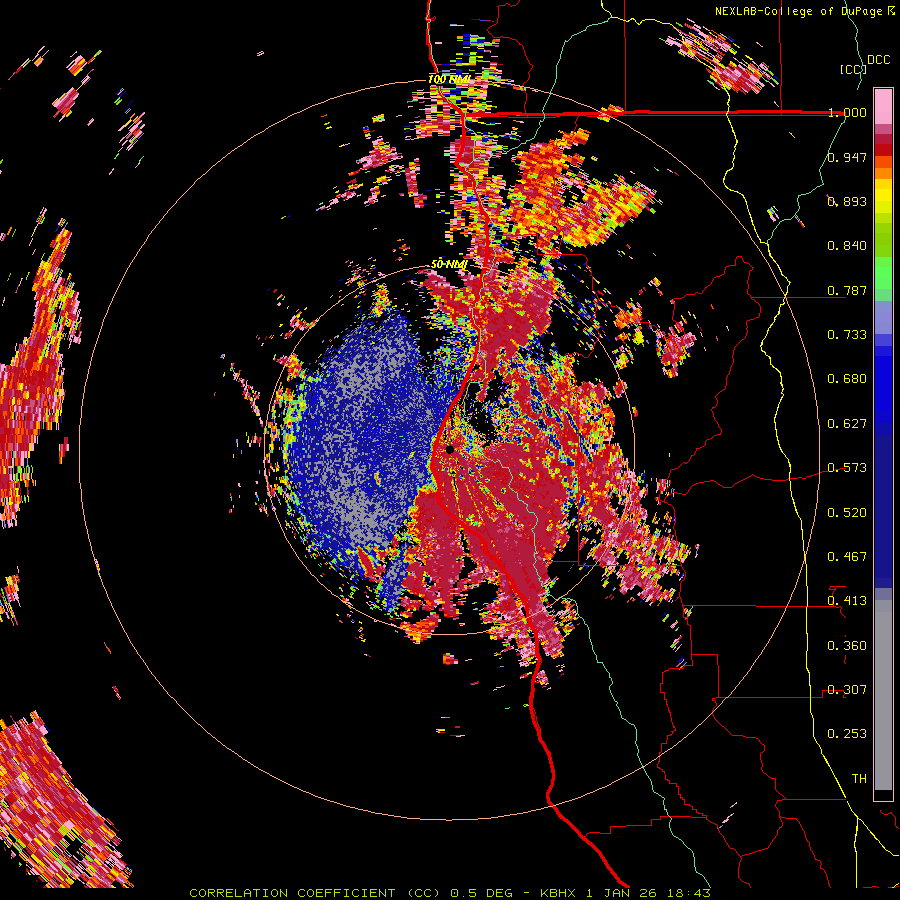Click the yellow color bar segment
This screenshot has width=900, height=900.
click(883, 197)
